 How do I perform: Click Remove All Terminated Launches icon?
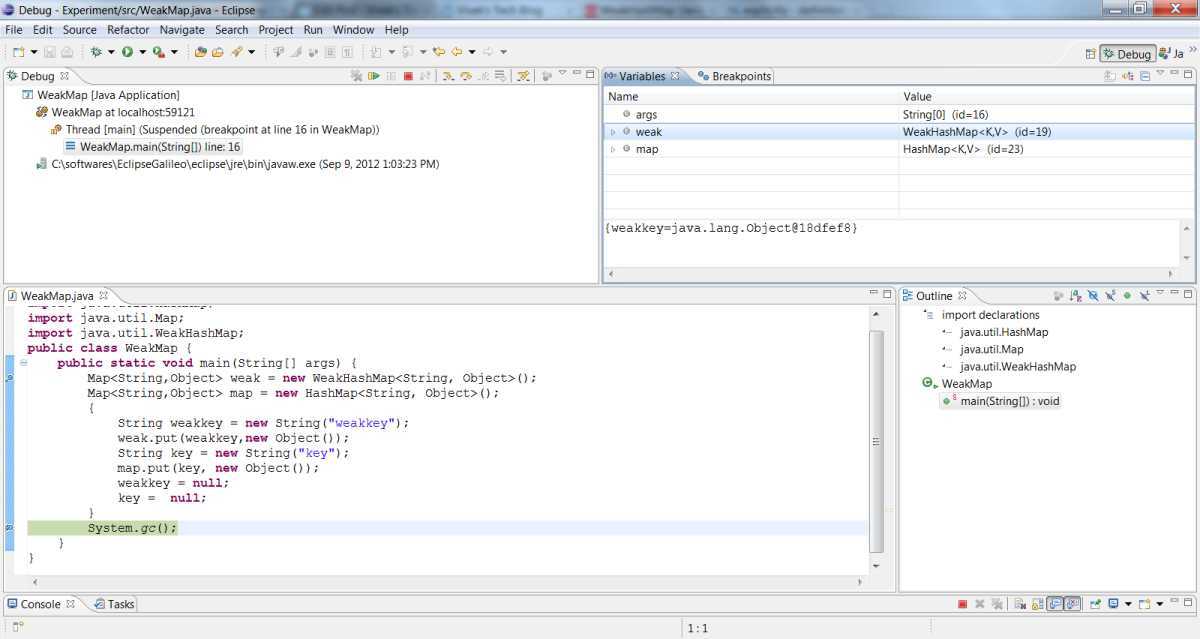(x=356, y=75)
